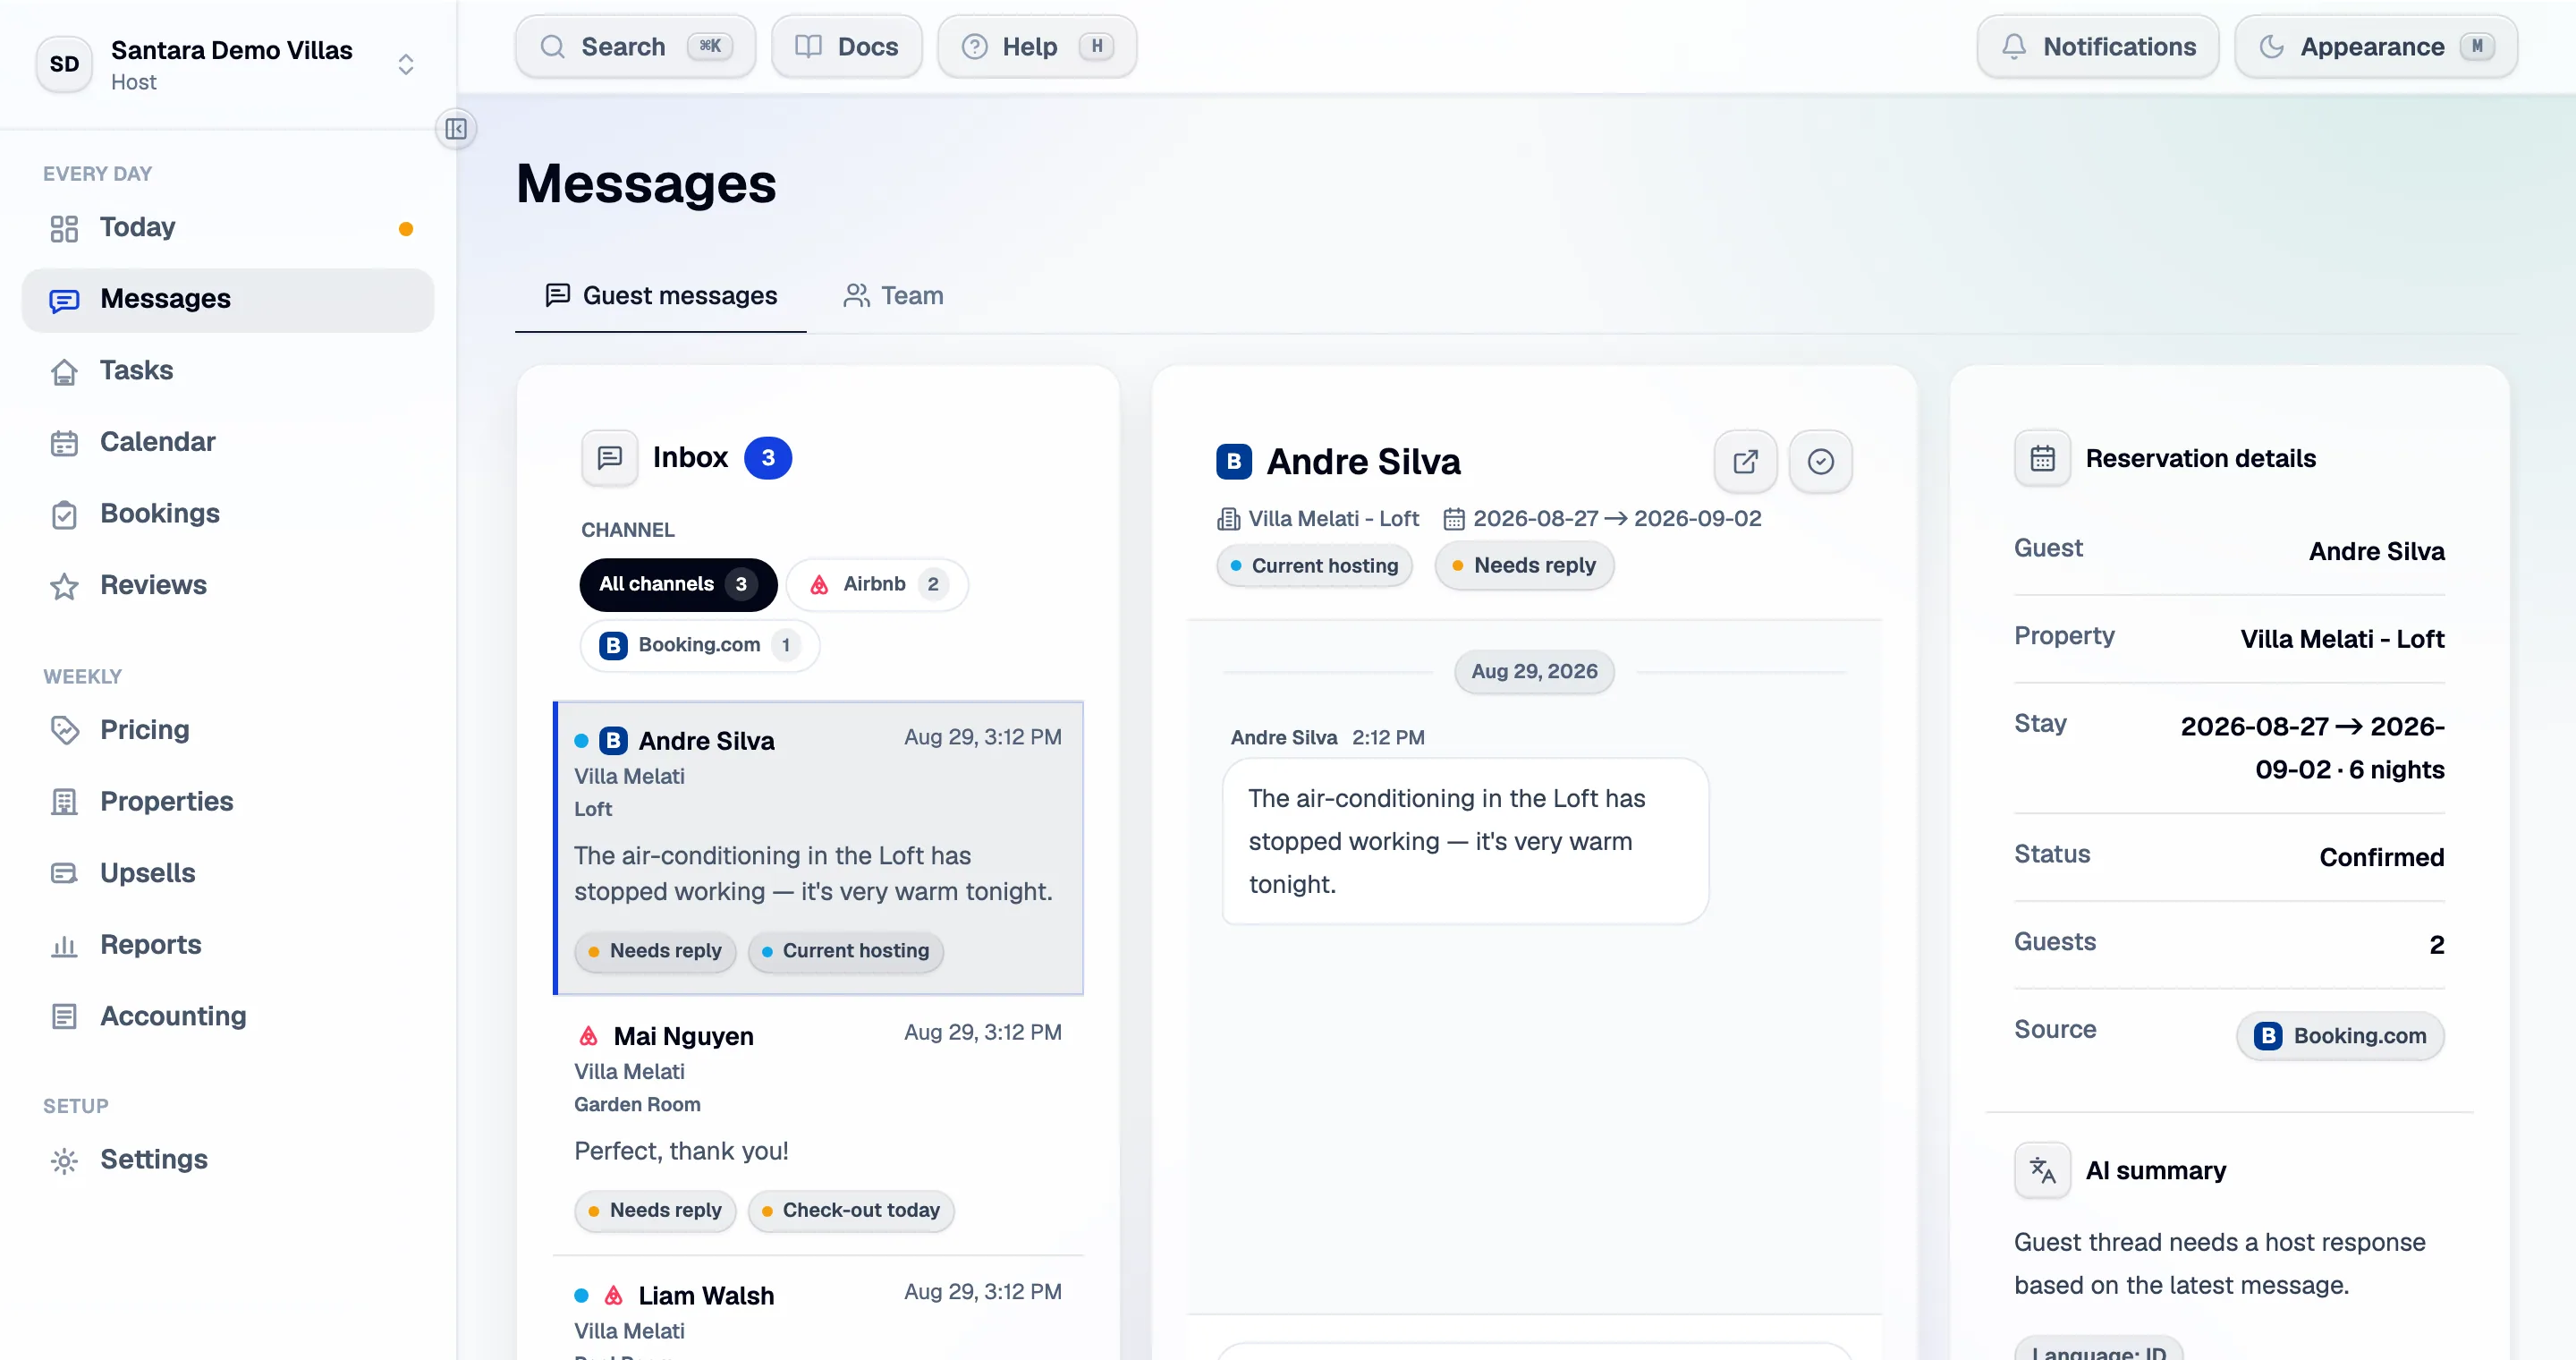Click the AI summary translate icon
Image resolution: width=2576 pixels, height=1360 pixels.
[2042, 1170]
